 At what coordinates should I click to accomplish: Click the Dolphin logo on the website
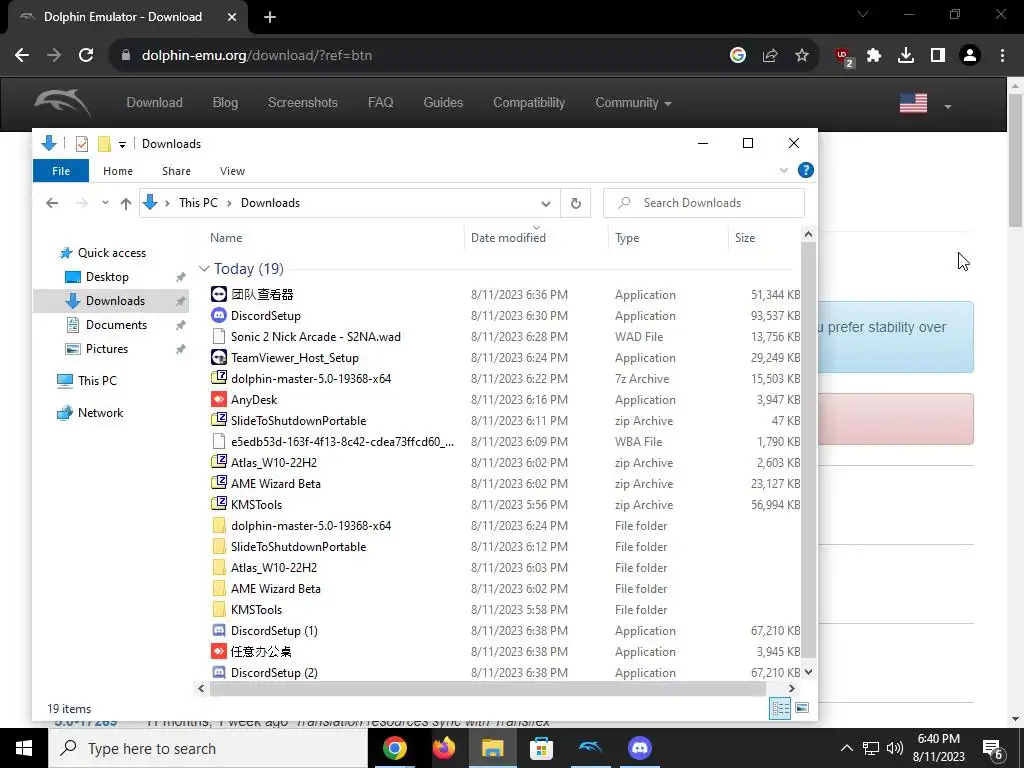tap(63, 103)
